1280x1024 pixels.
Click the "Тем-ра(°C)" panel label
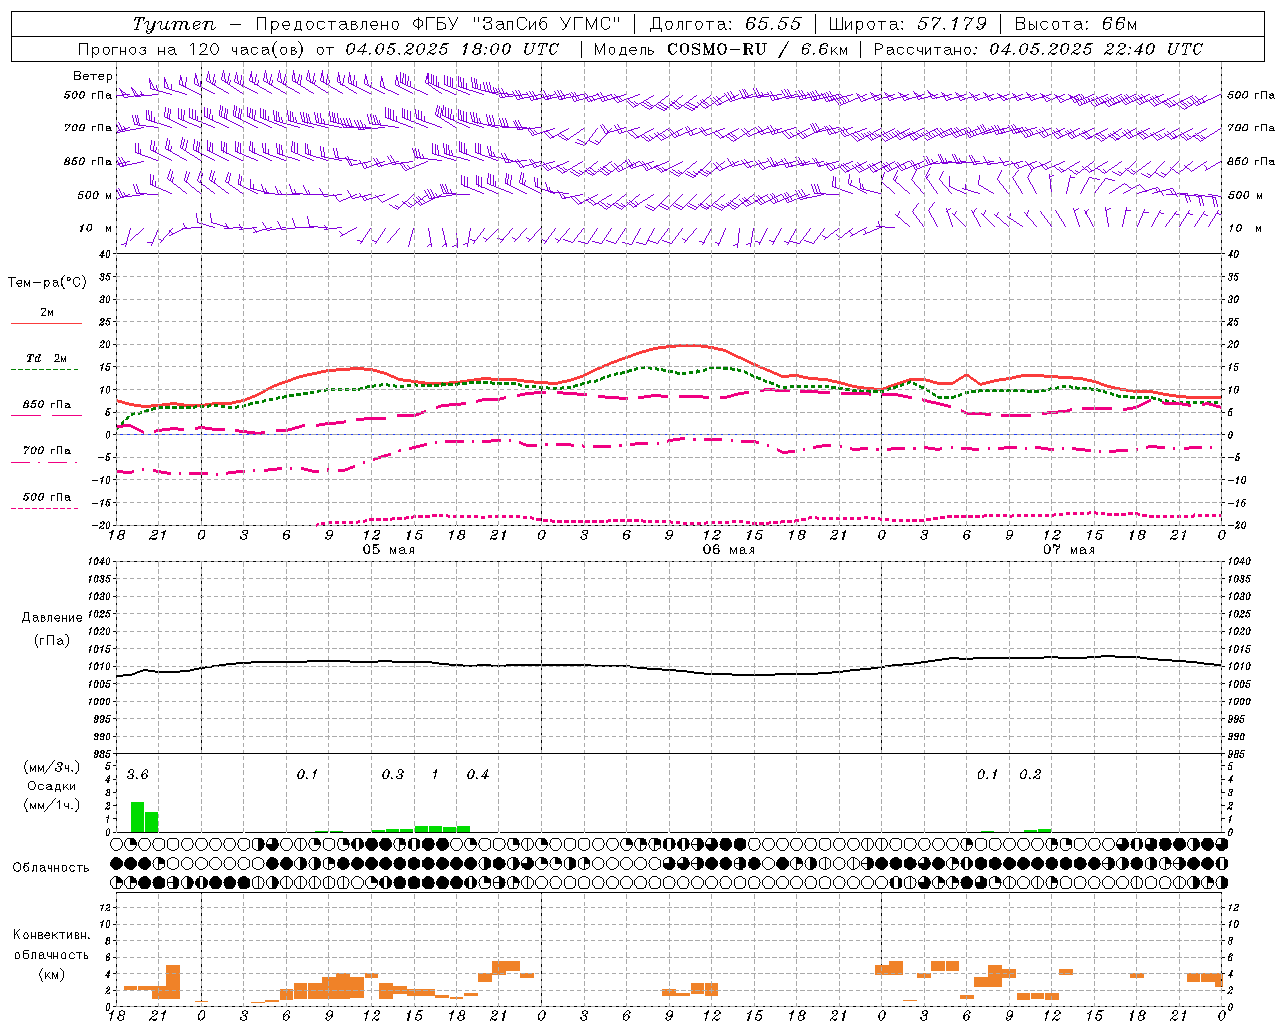point(48,283)
